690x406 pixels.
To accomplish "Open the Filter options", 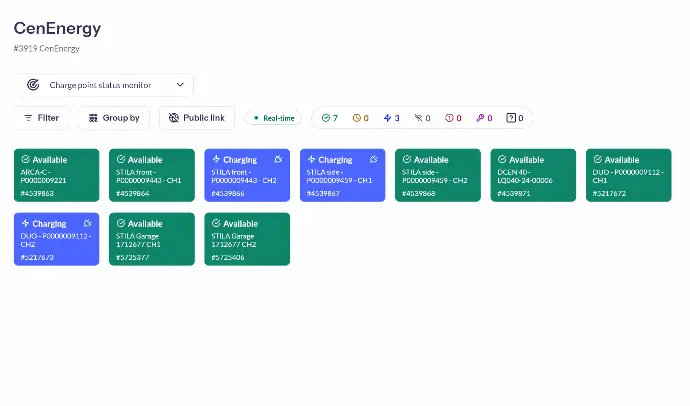I will (x=41, y=118).
